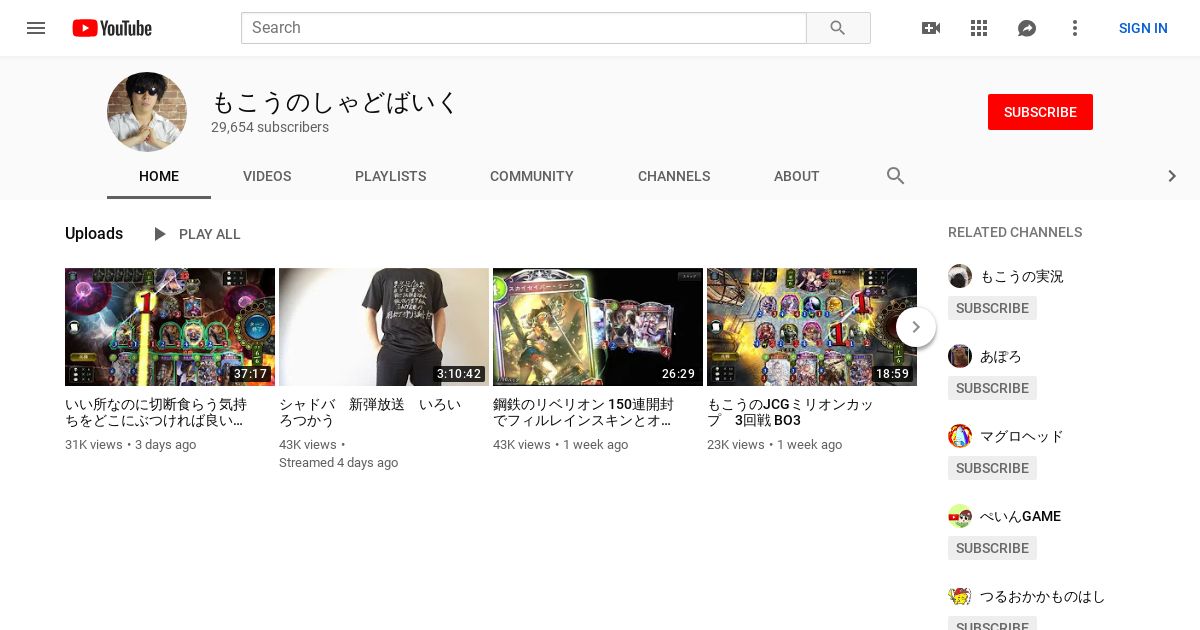
Task: Open the 26:29 video thumbnail
Action: tap(598, 327)
